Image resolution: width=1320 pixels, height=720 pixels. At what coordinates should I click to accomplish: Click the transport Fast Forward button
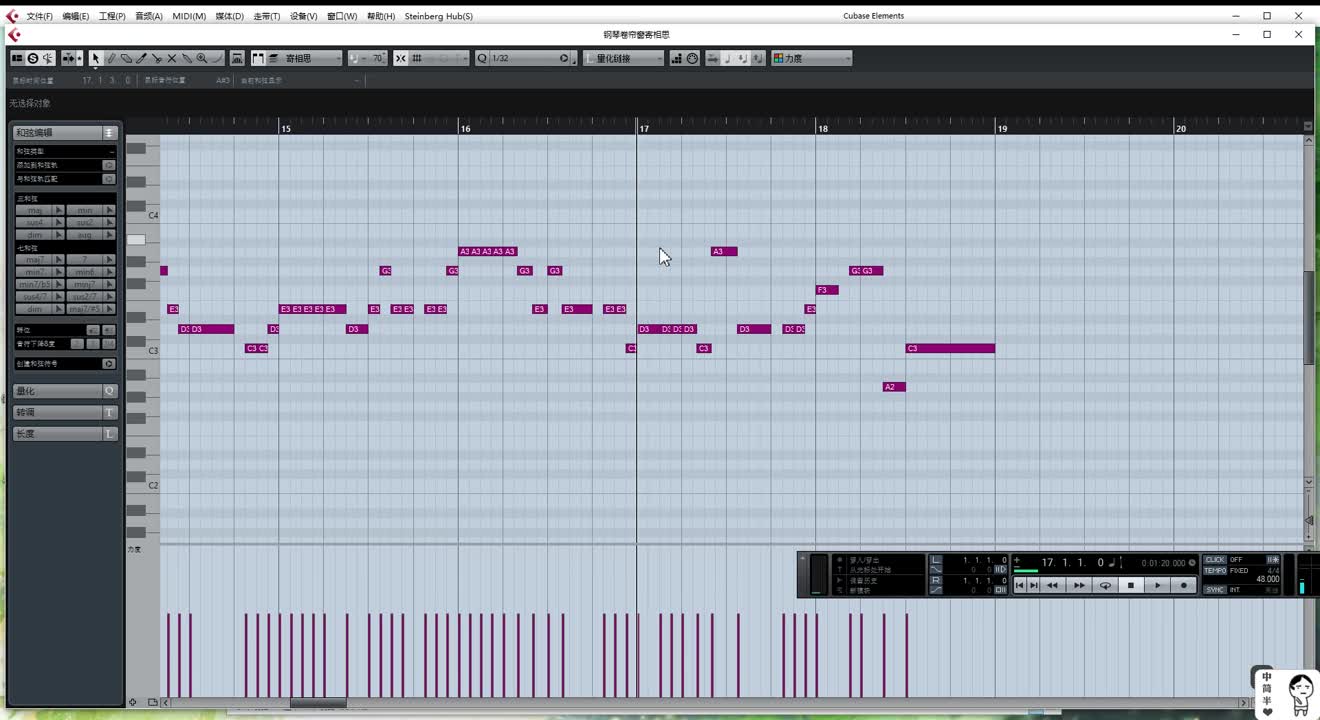coord(1079,585)
